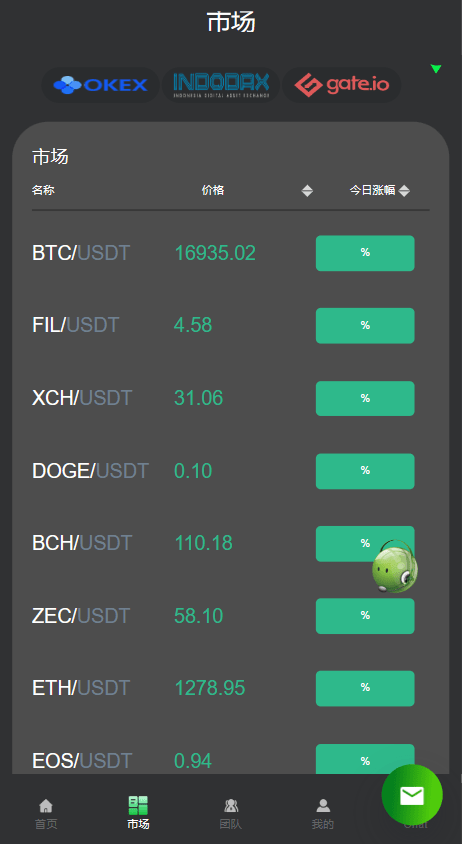
Task: Open the XCH/USDT trading pair
Action: [230, 398]
